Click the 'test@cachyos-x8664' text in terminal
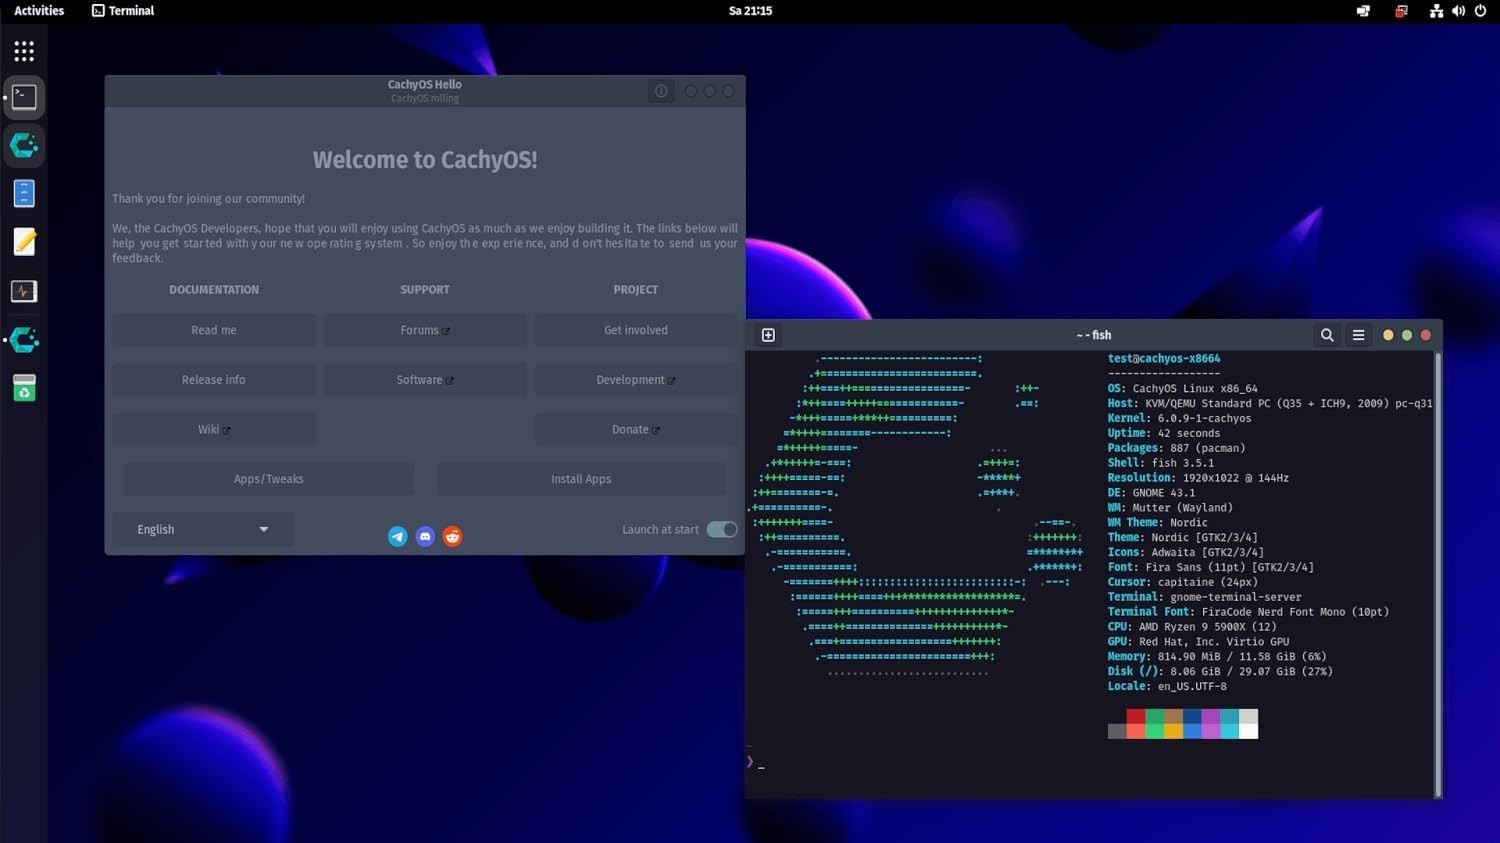Screen dimensions: 1500x843 [1164, 359]
